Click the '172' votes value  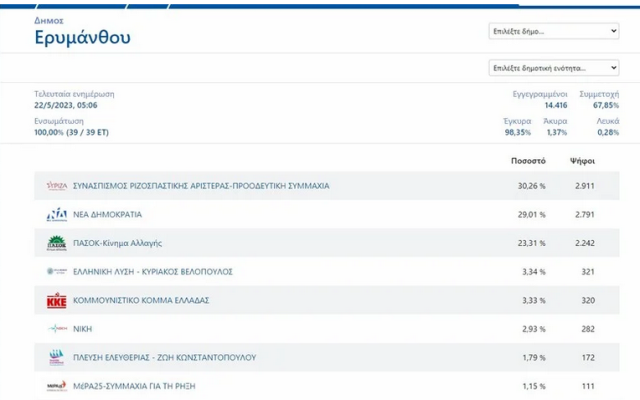click(588, 357)
